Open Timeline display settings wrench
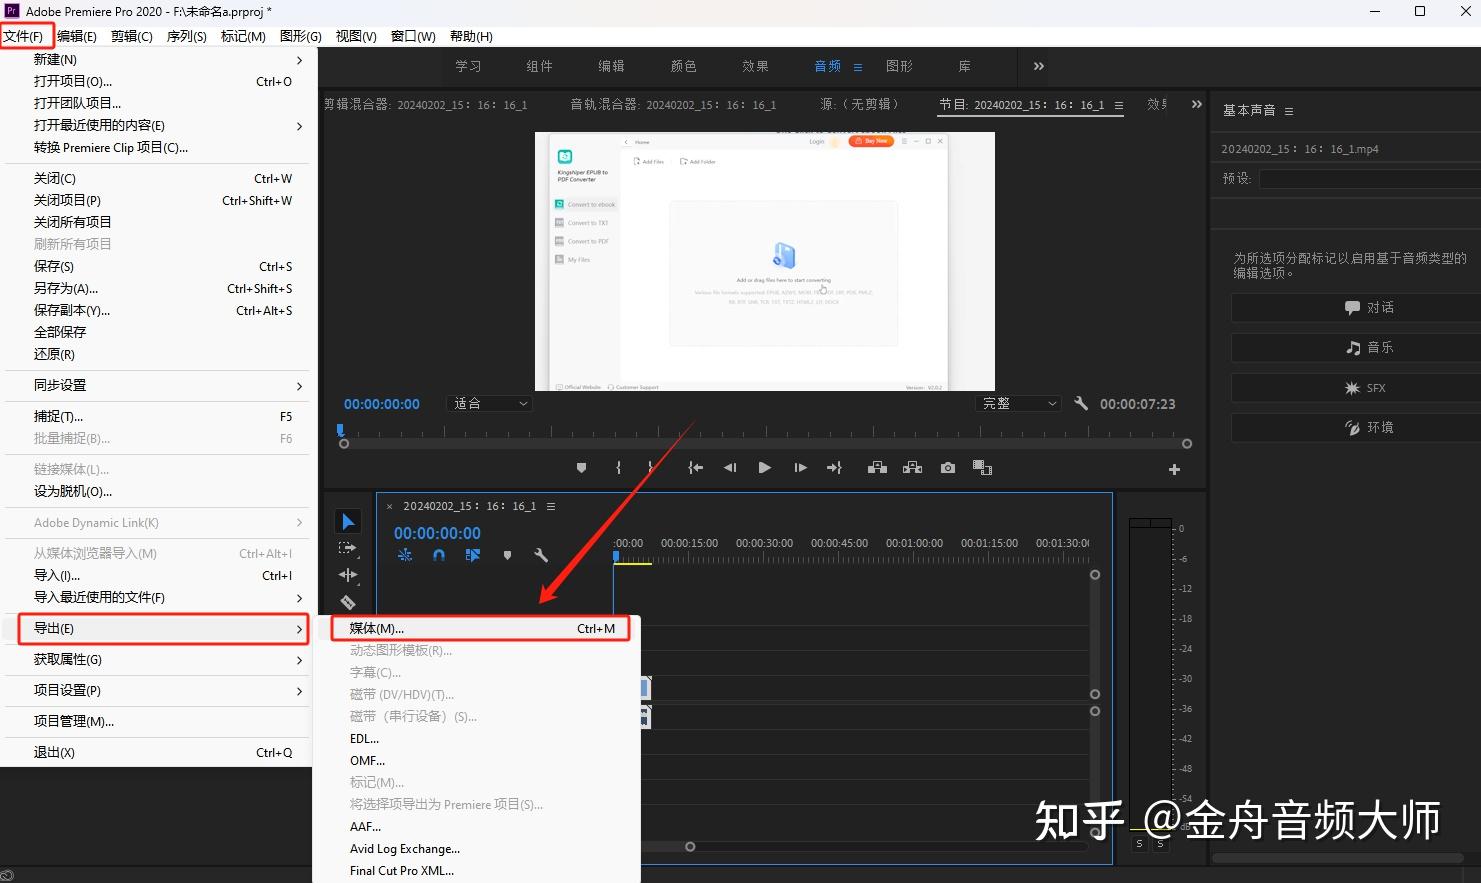Screen dimensions: 1481x883 [541, 555]
